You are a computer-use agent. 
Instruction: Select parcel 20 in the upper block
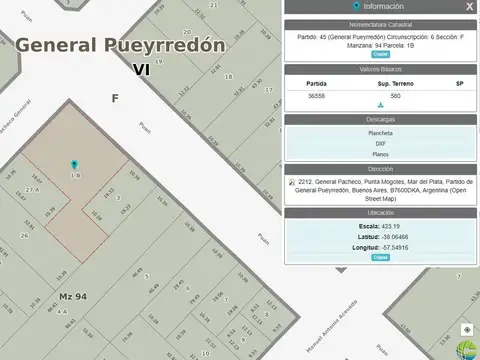[x=187, y=32]
